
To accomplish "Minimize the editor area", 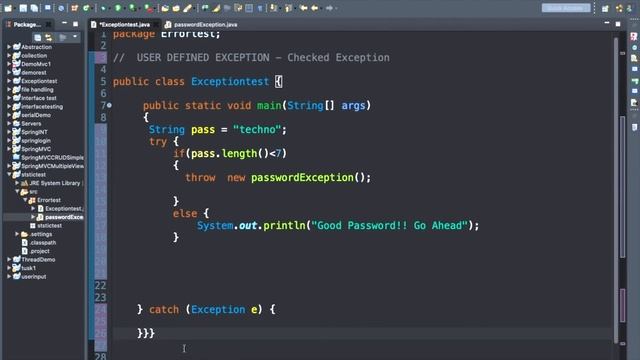I will pyautogui.click(x=607, y=24).
